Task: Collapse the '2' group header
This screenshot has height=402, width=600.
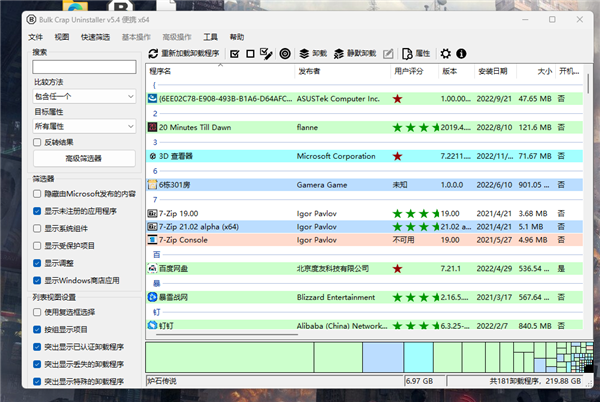Action: (x=155, y=113)
